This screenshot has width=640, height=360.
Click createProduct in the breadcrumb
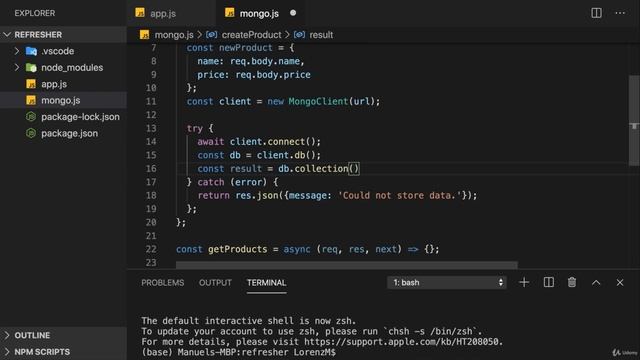click(x=251, y=35)
